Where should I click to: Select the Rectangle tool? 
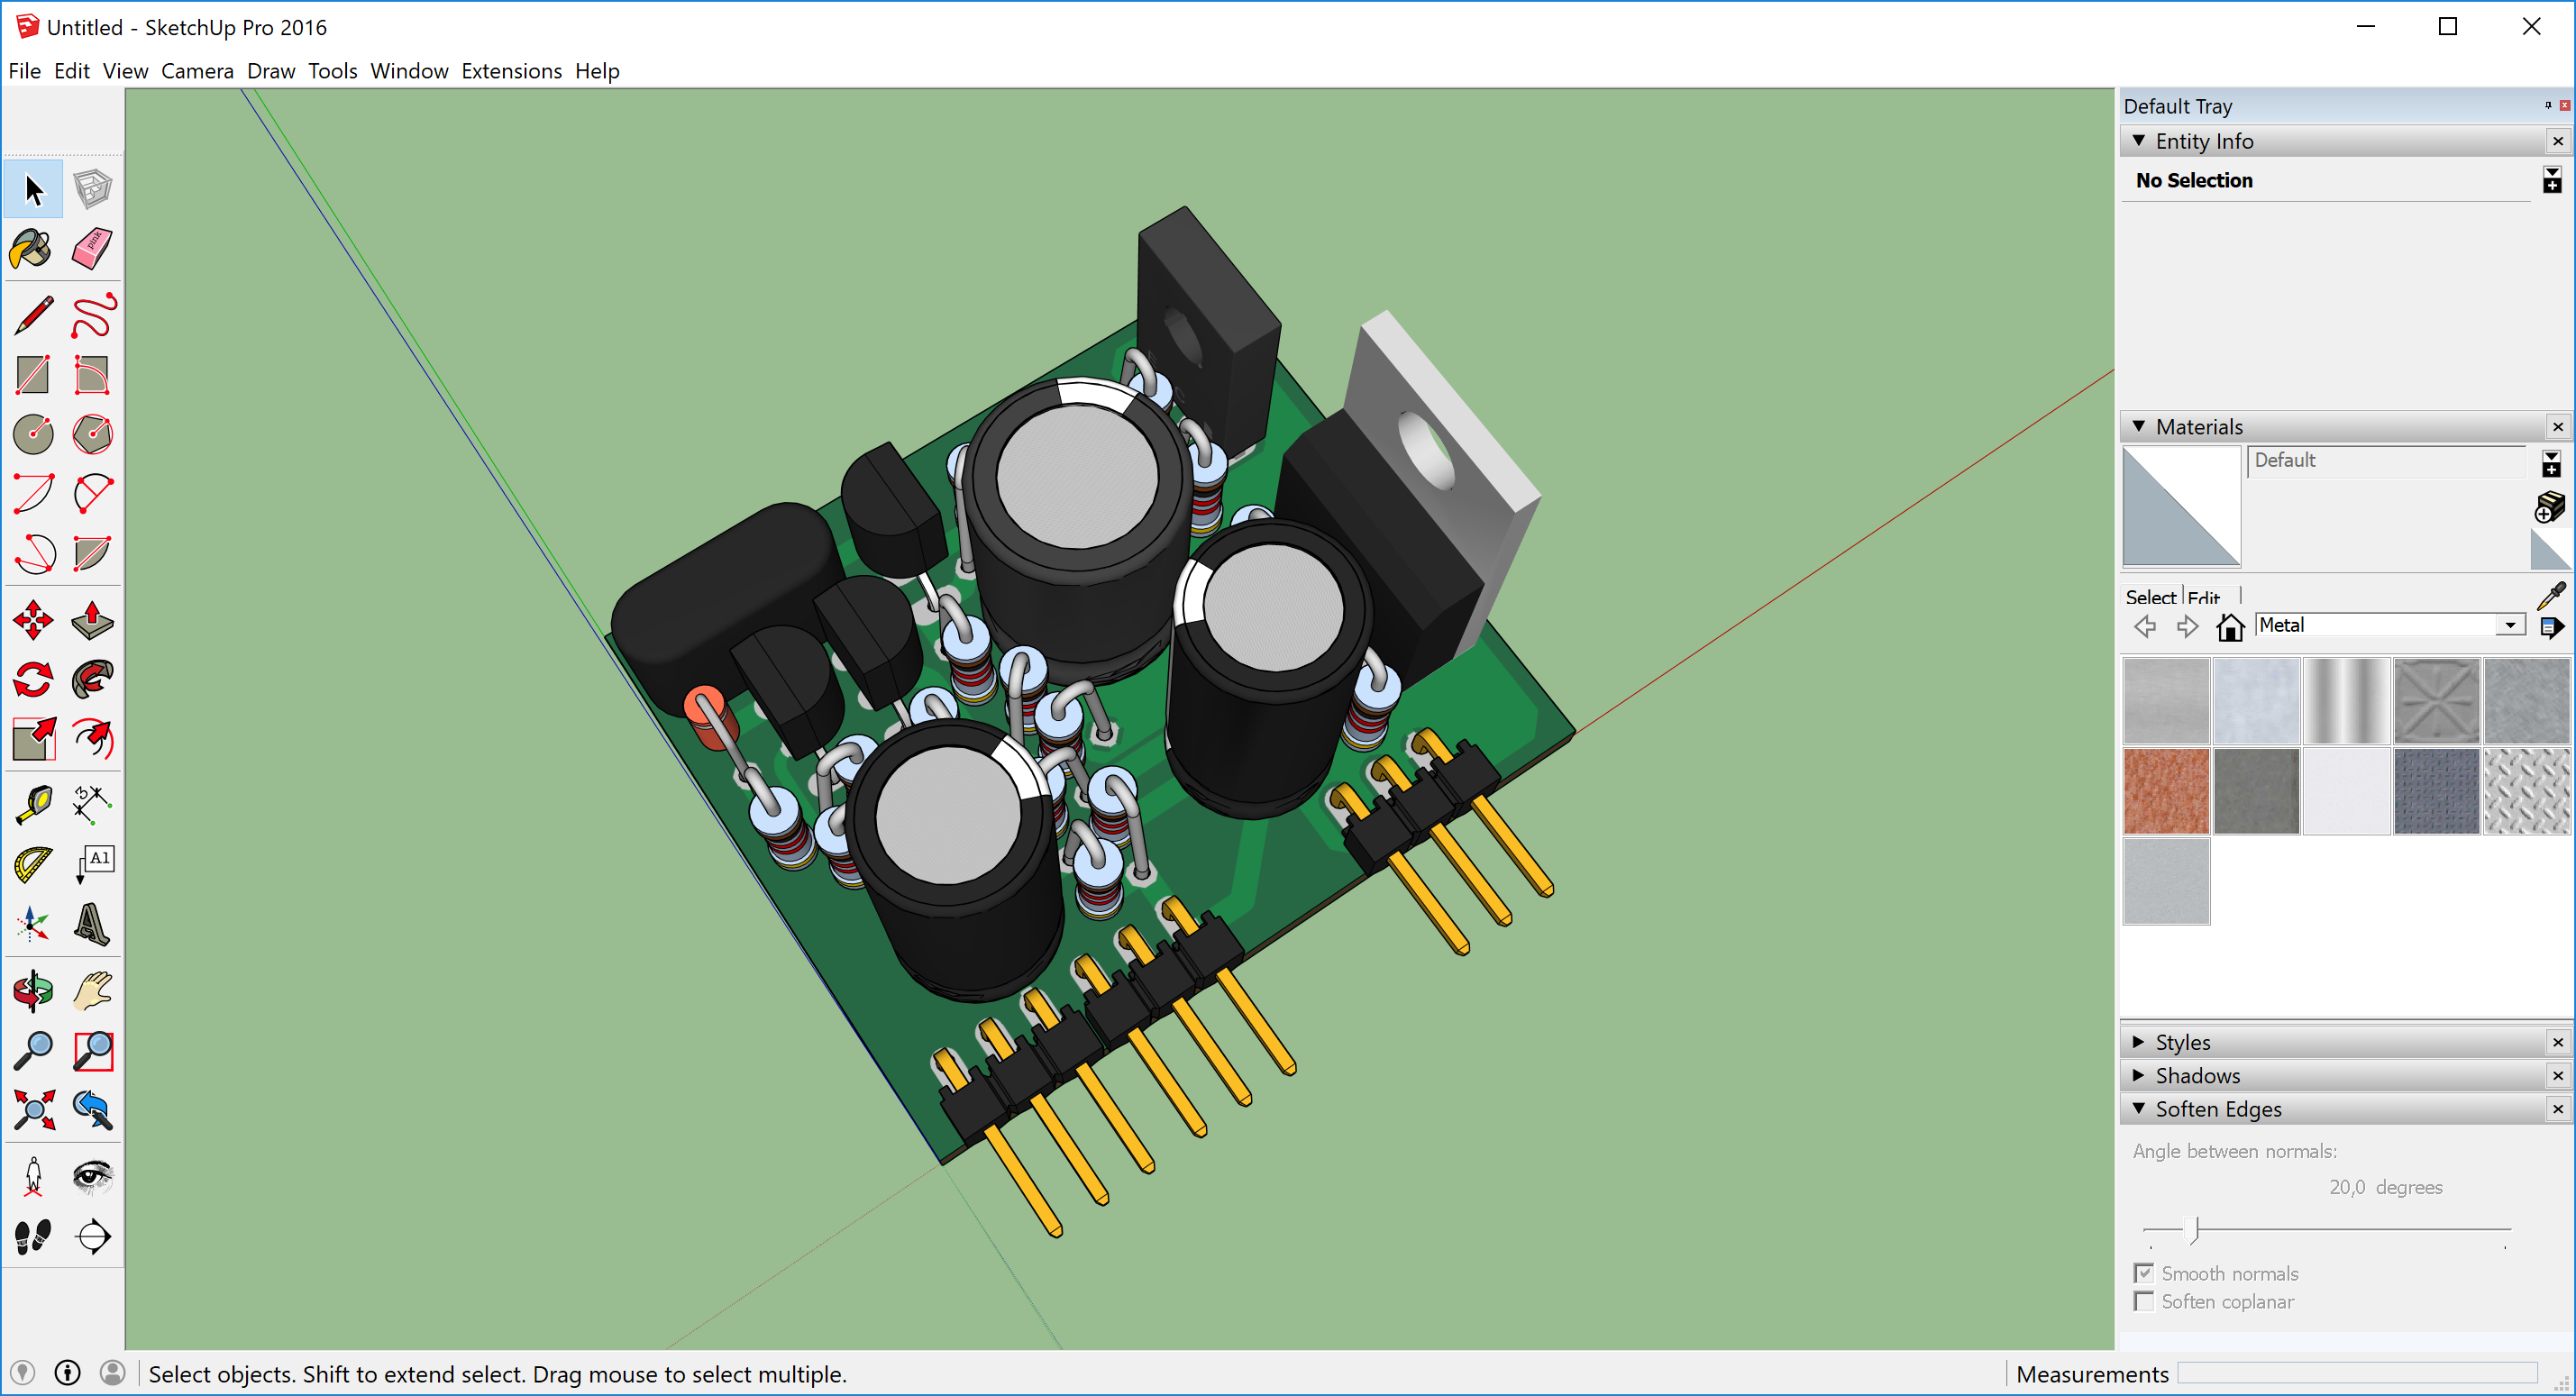pyautogui.click(x=33, y=375)
